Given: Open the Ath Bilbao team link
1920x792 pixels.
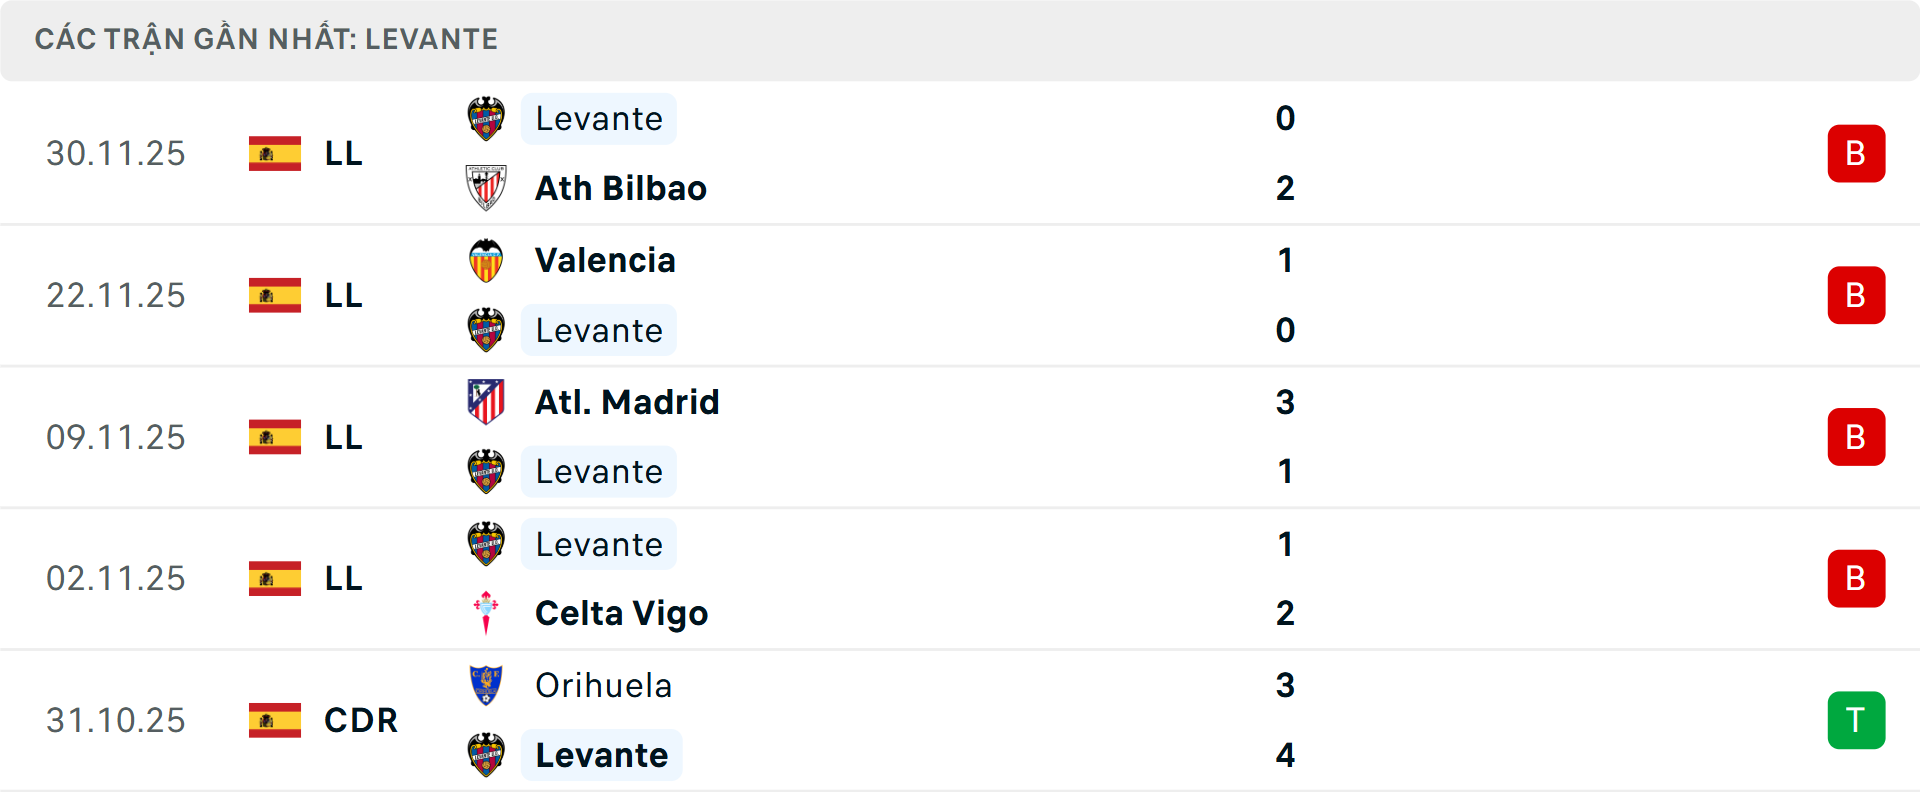Looking at the screenshot, I should coord(621,188).
